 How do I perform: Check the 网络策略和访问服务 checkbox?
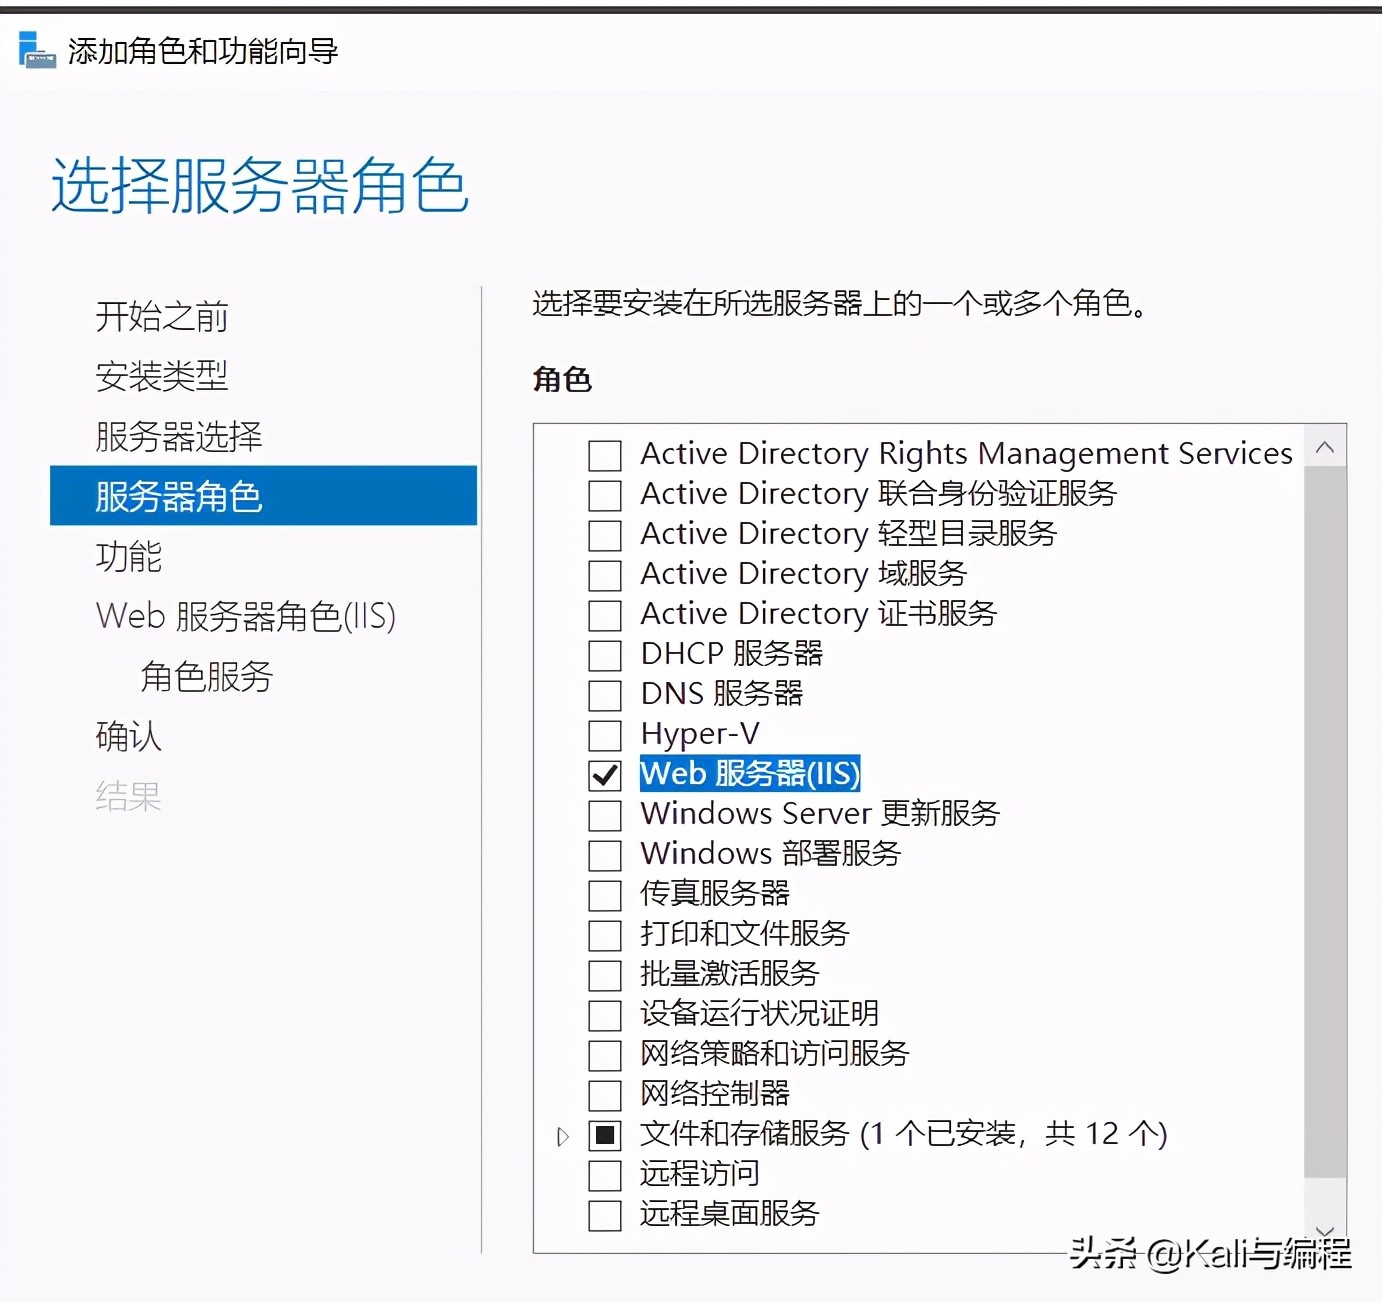point(605,1056)
